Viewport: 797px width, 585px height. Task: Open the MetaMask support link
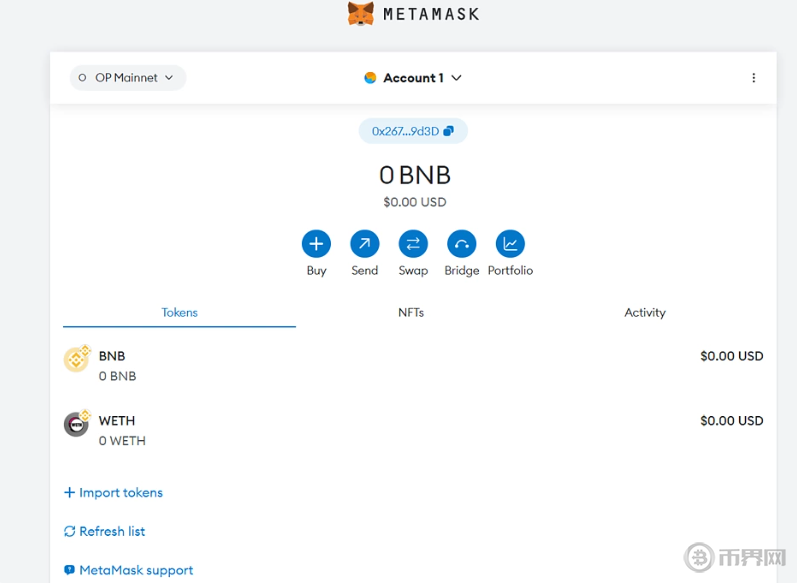[128, 570]
